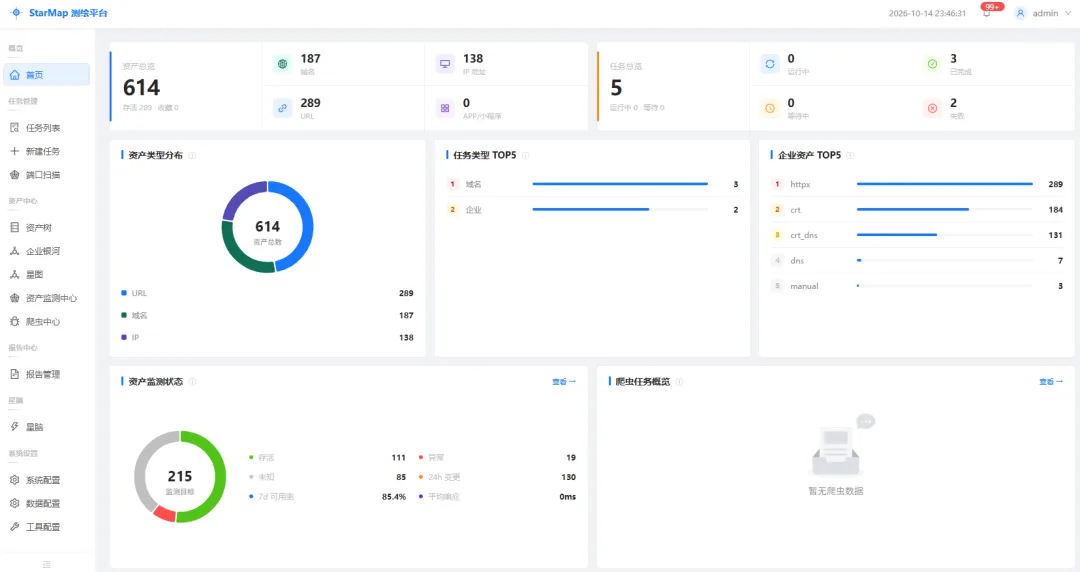Click the 报告管理 document icon
The width and height of the screenshot is (1080, 572).
[14, 374]
